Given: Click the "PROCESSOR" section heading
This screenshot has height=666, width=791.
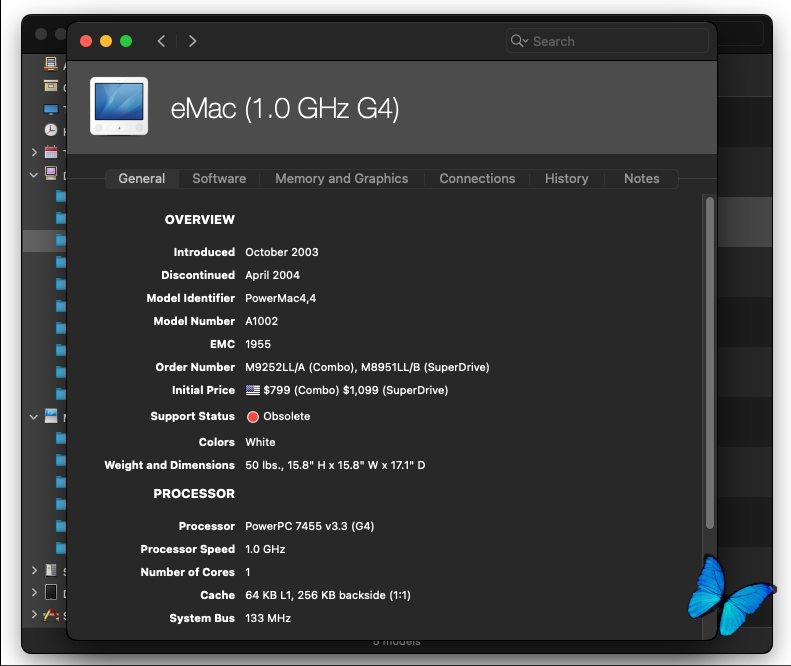Looking at the screenshot, I should [194, 493].
